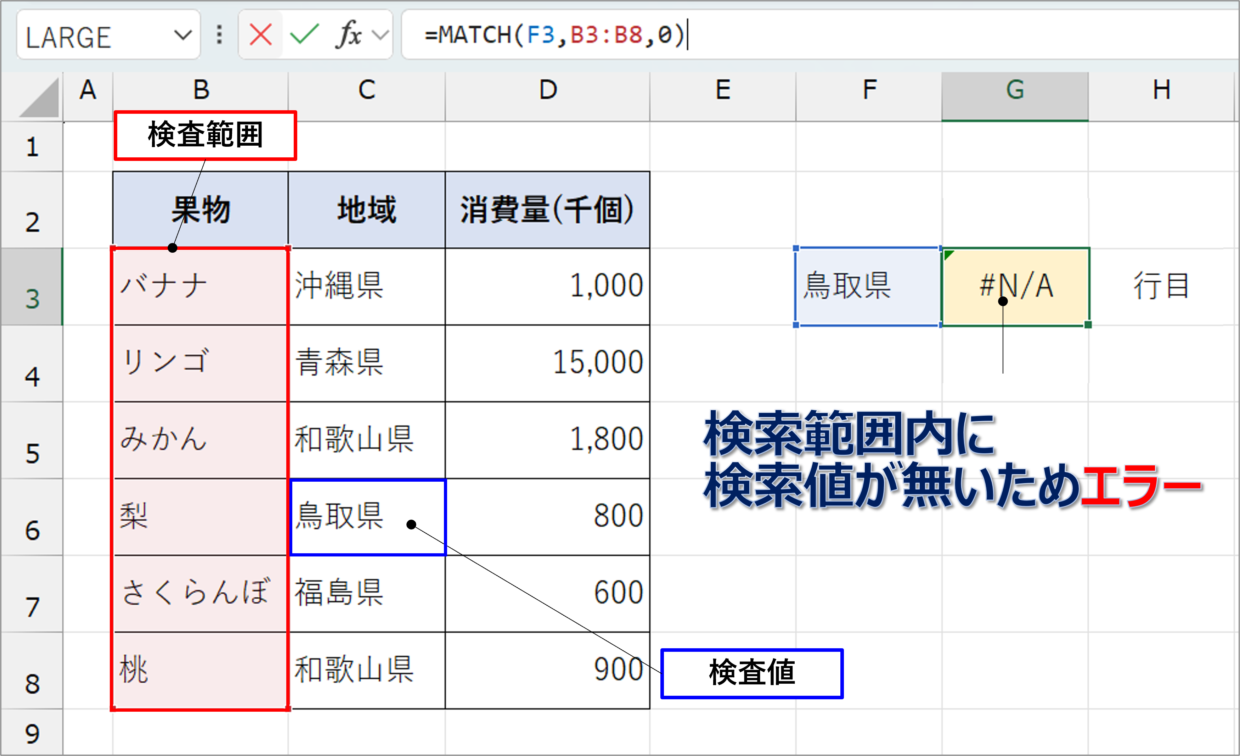Click the formula bar options dots icon
The width and height of the screenshot is (1240, 756).
click(x=219, y=36)
